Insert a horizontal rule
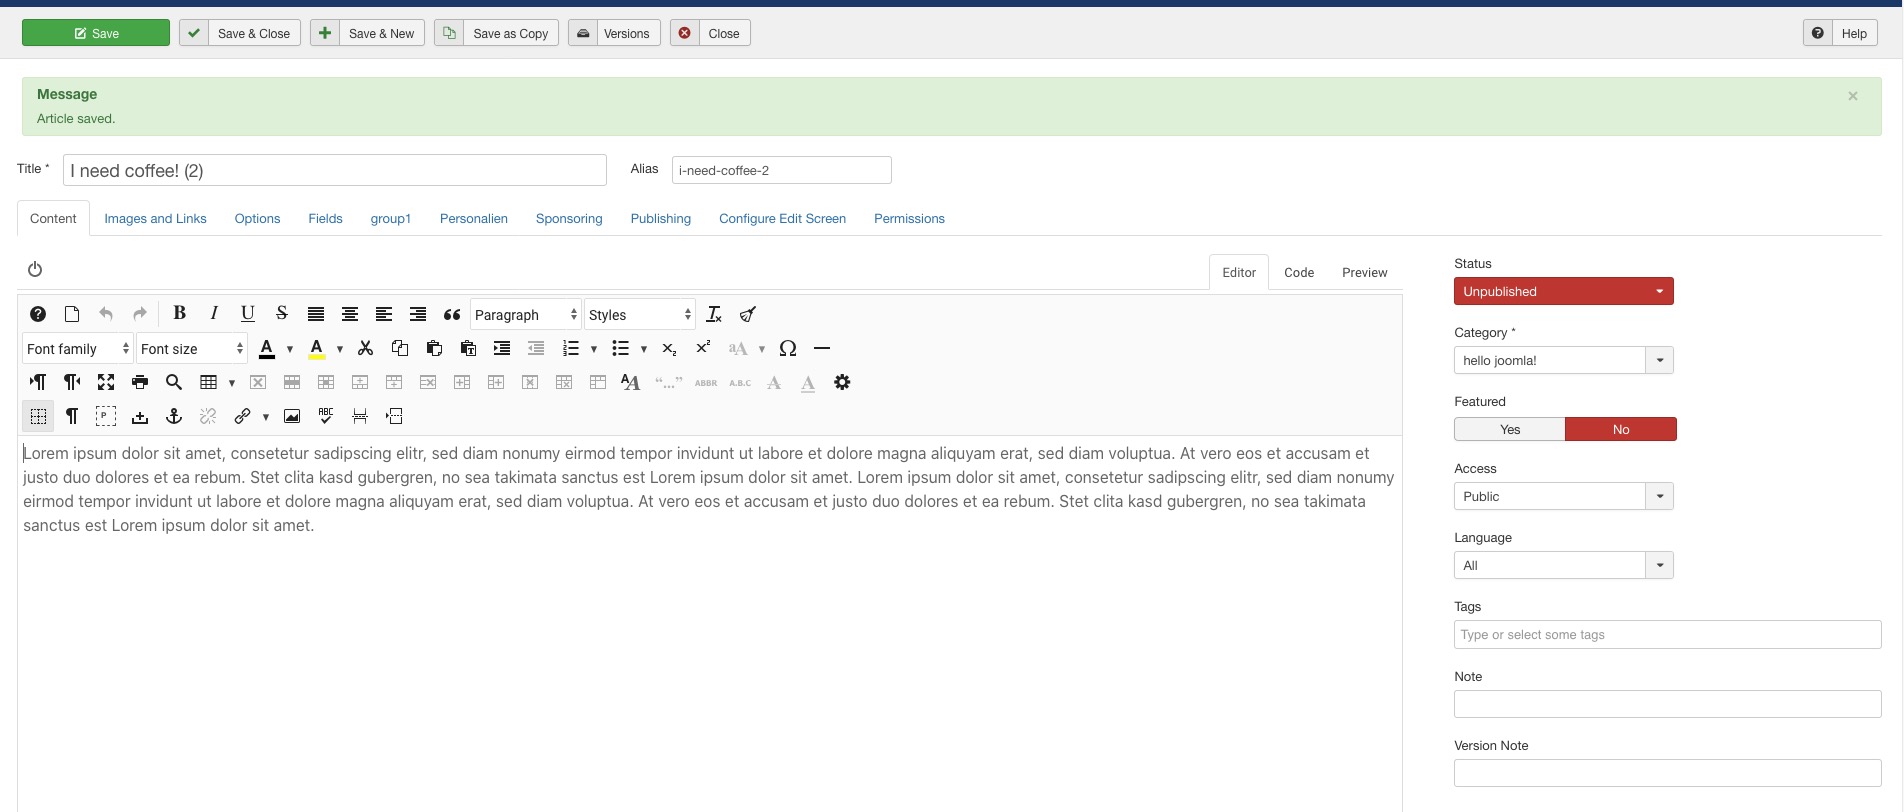The width and height of the screenshot is (1904, 812). point(822,348)
